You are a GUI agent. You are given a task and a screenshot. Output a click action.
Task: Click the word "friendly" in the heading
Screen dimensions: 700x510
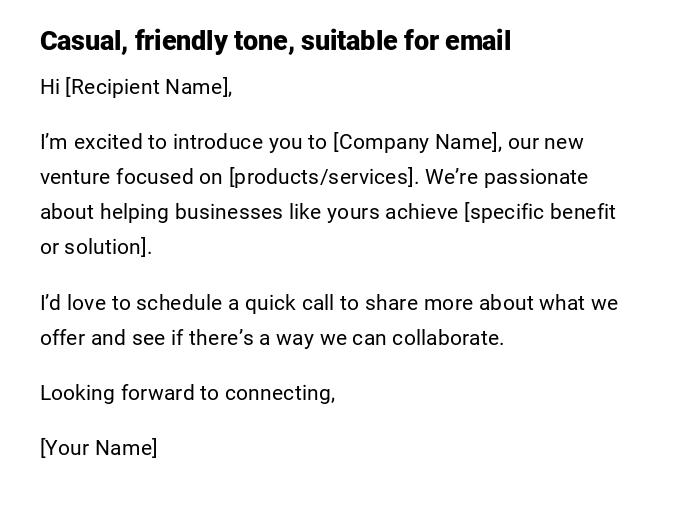[x=179, y=41]
